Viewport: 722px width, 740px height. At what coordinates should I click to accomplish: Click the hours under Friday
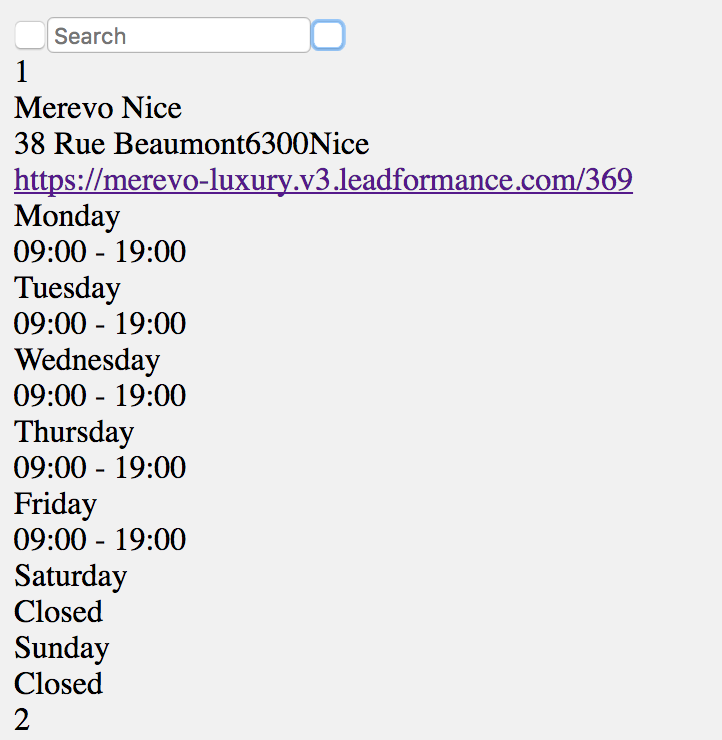click(x=100, y=539)
